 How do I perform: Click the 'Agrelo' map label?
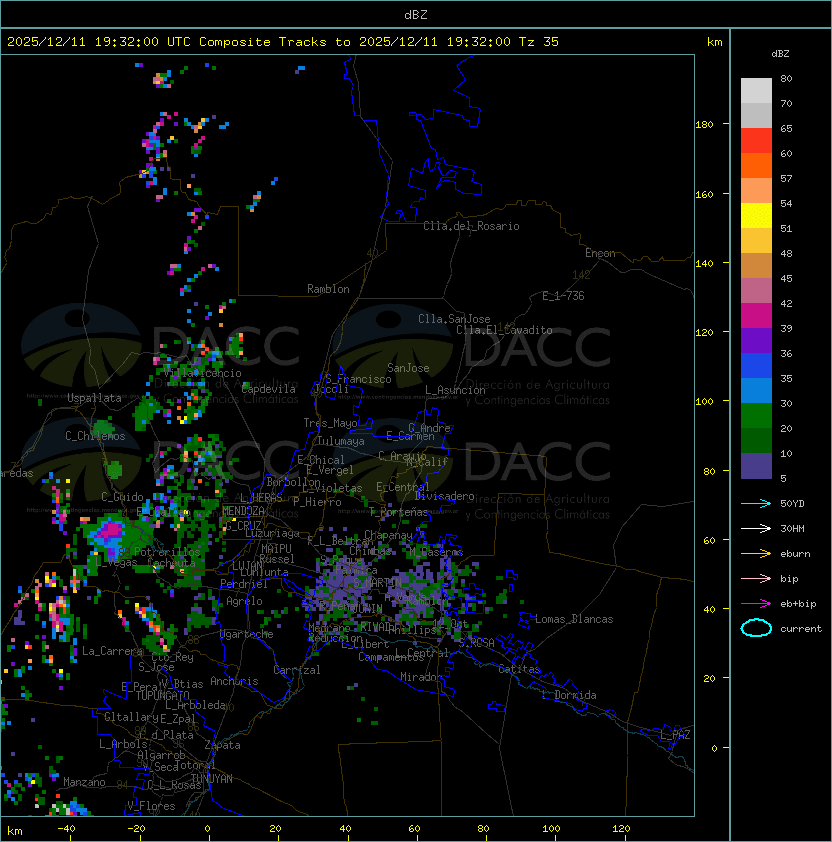point(244,601)
